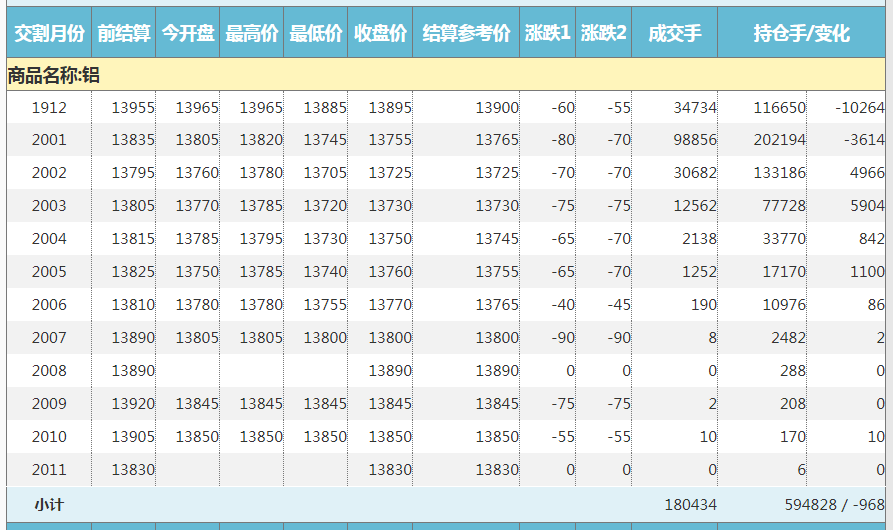Click the 交割月份 column header
The height and width of the screenshot is (530, 893).
[49, 33]
